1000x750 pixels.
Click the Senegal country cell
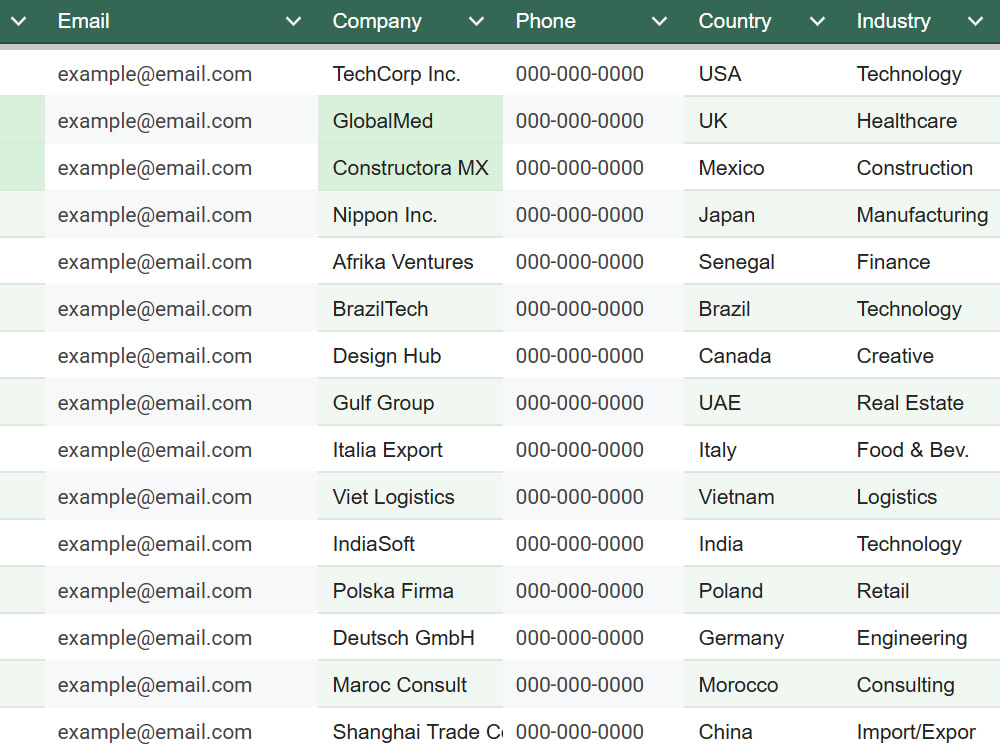pos(763,262)
